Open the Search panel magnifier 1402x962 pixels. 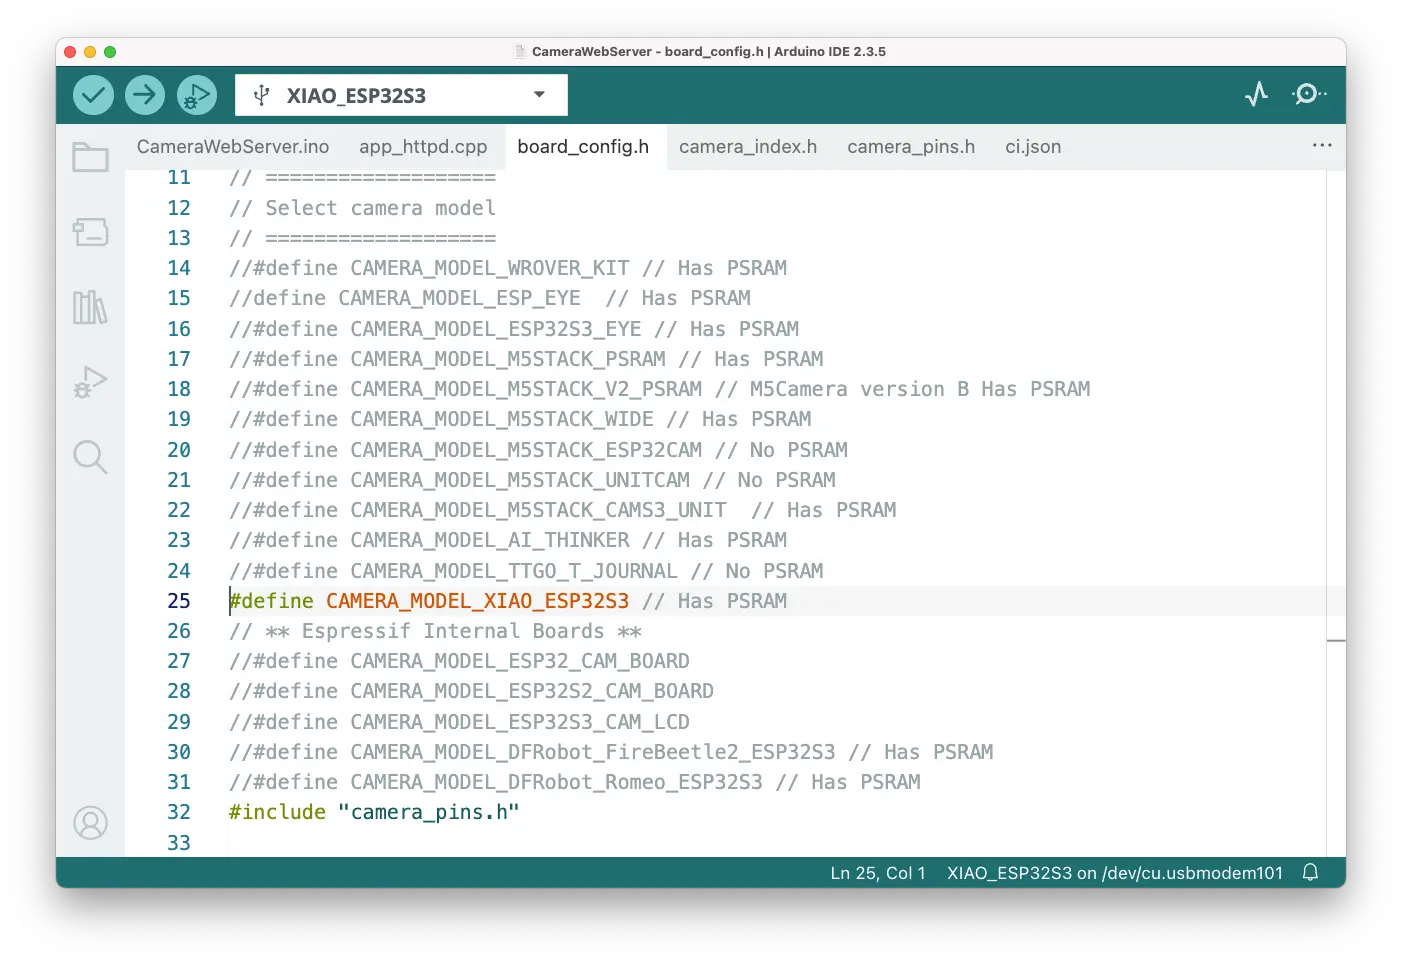tap(90, 457)
